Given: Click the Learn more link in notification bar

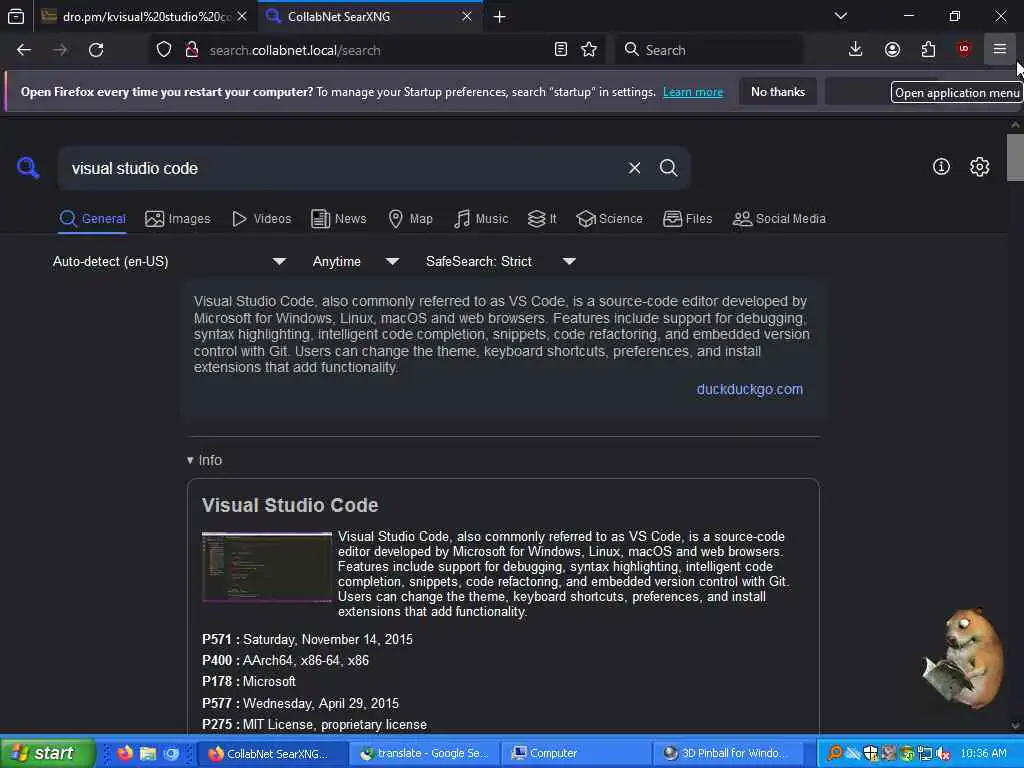Looking at the screenshot, I should click(693, 92).
